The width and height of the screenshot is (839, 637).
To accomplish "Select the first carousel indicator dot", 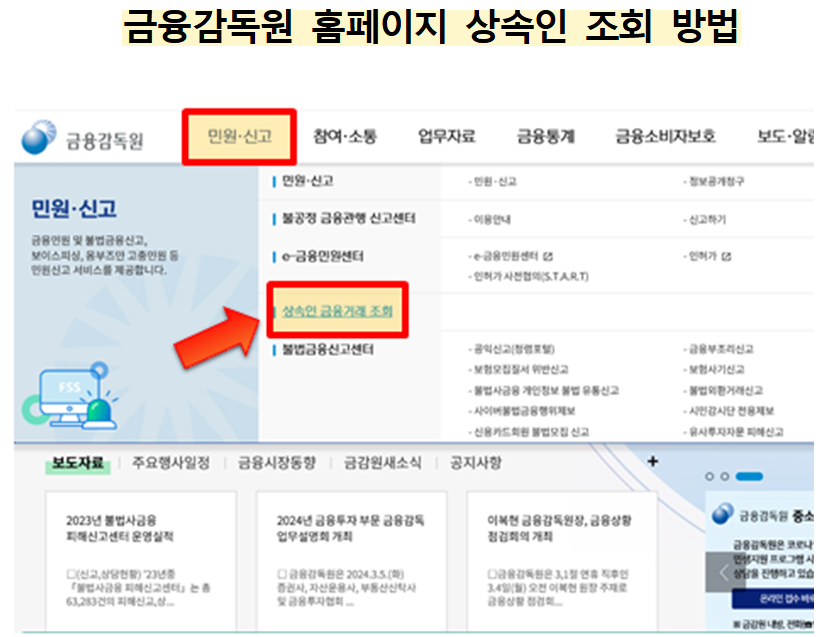I will 710,477.
